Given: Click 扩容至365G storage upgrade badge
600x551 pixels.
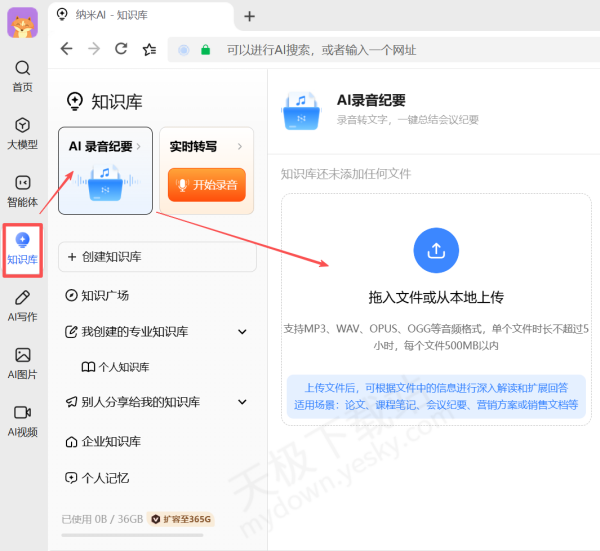Looking at the screenshot, I should (x=181, y=519).
